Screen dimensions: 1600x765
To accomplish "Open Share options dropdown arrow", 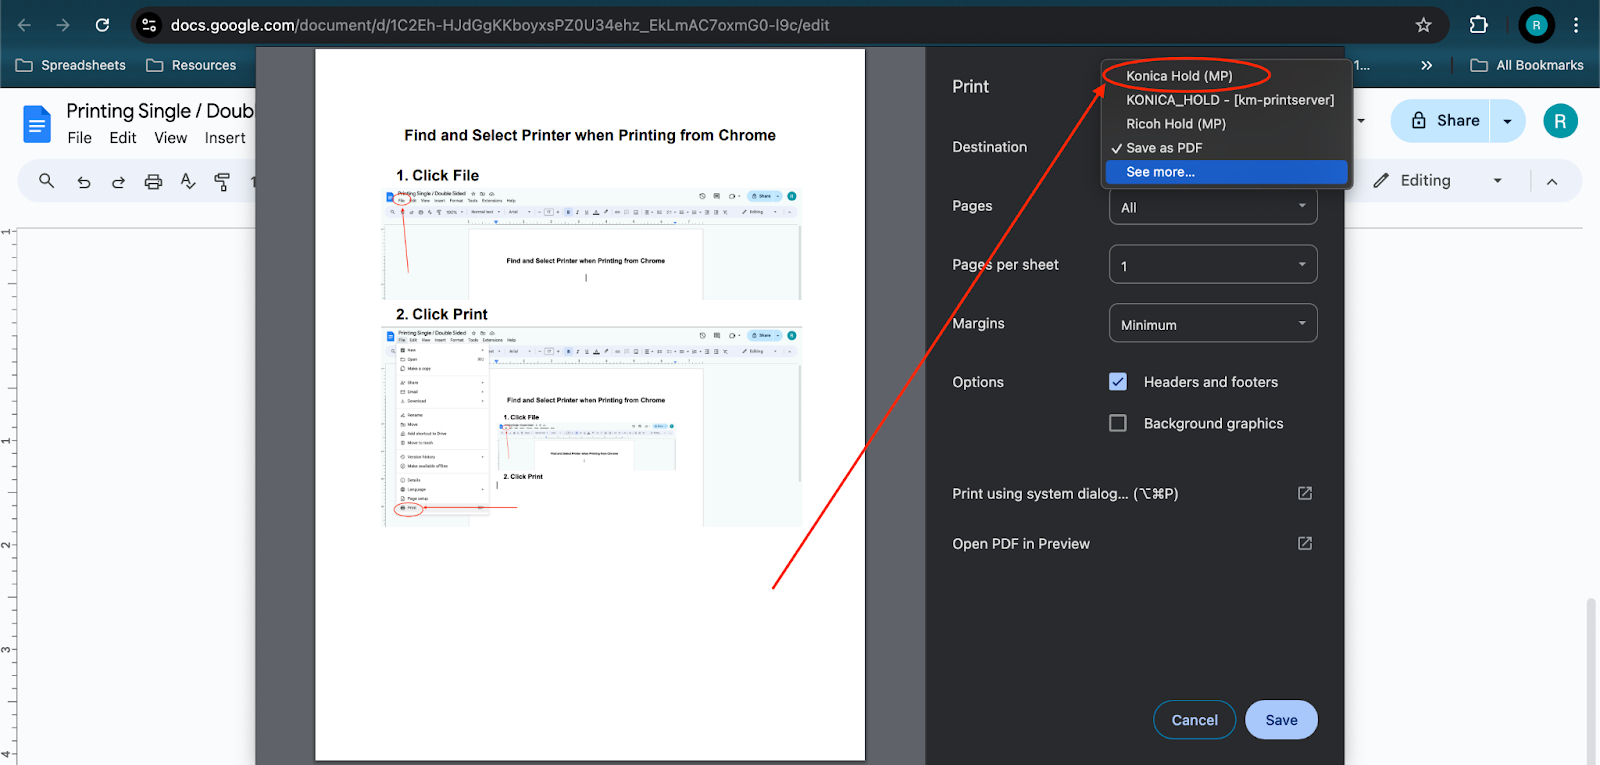I will coord(1507,121).
